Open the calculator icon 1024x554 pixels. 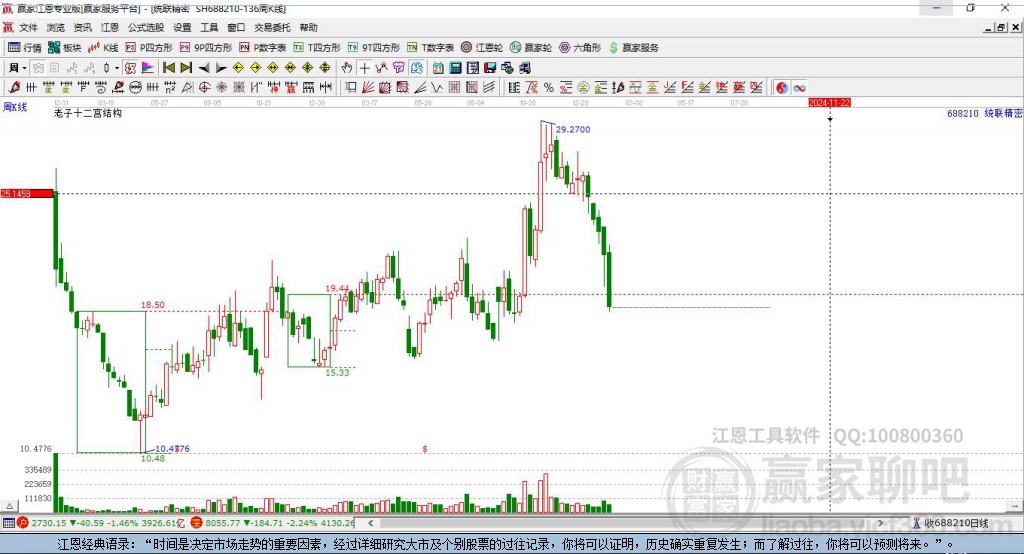point(455,67)
